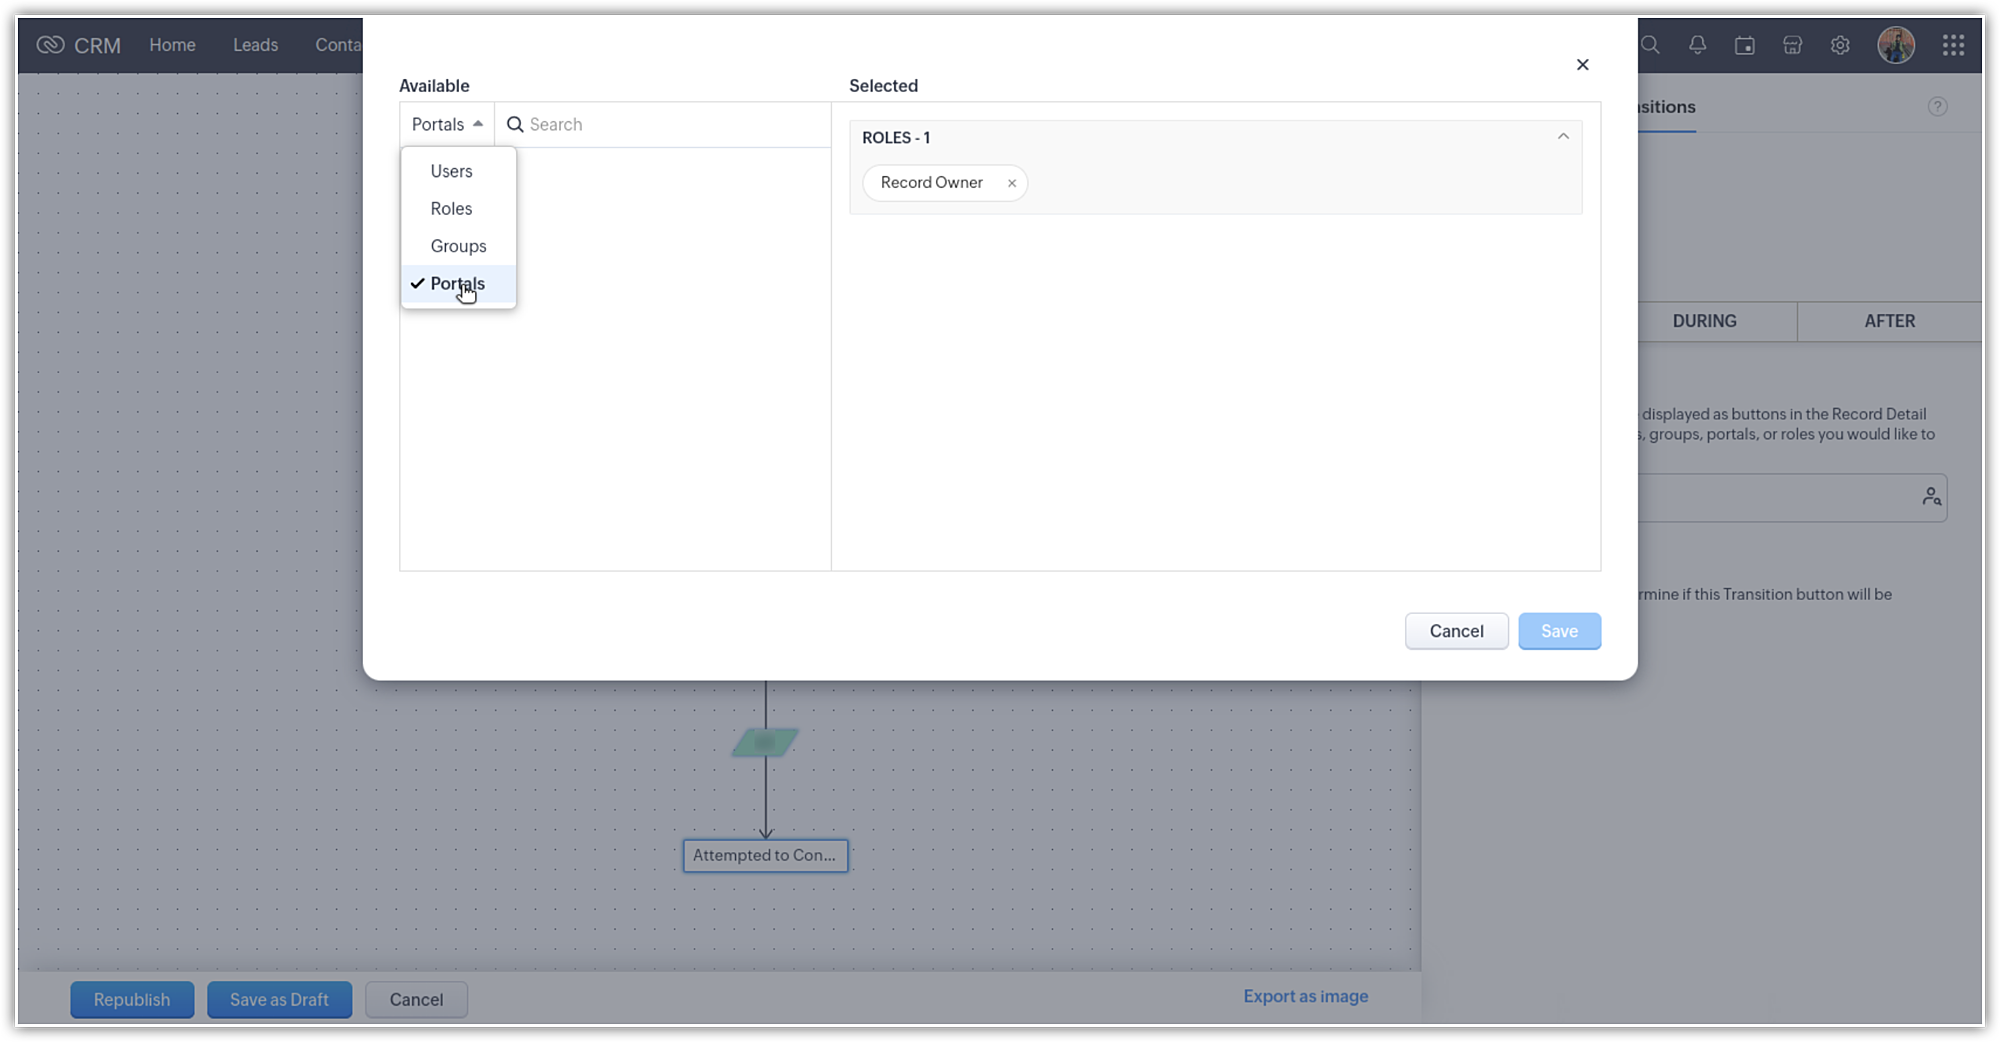This screenshot has width=2000, height=1042.
Task: Click the search magnifier icon in top bar
Action: click(1650, 45)
